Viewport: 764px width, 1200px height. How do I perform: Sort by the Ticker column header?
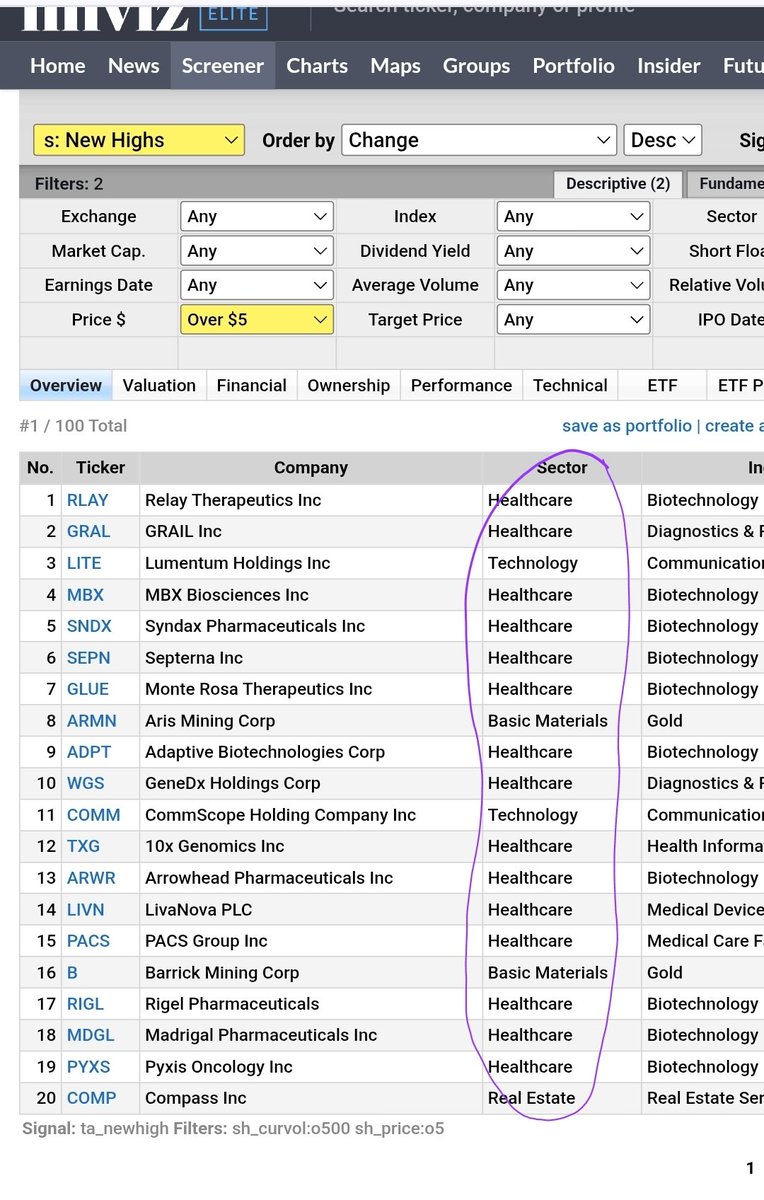click(x=101, y=467)
